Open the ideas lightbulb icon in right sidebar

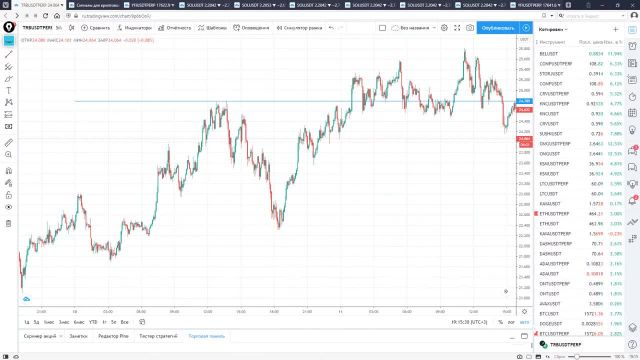point(632,130)
